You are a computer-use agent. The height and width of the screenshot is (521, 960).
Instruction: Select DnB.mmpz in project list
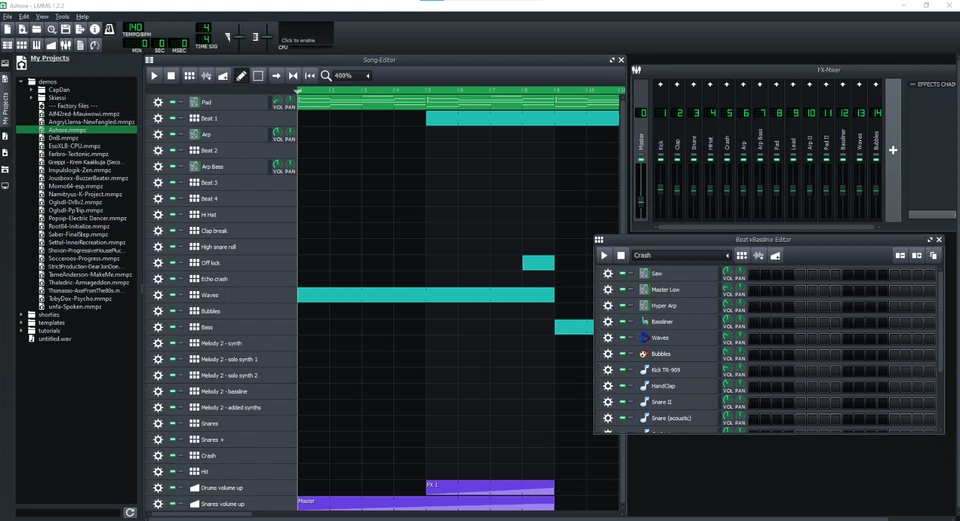point(63,138)
